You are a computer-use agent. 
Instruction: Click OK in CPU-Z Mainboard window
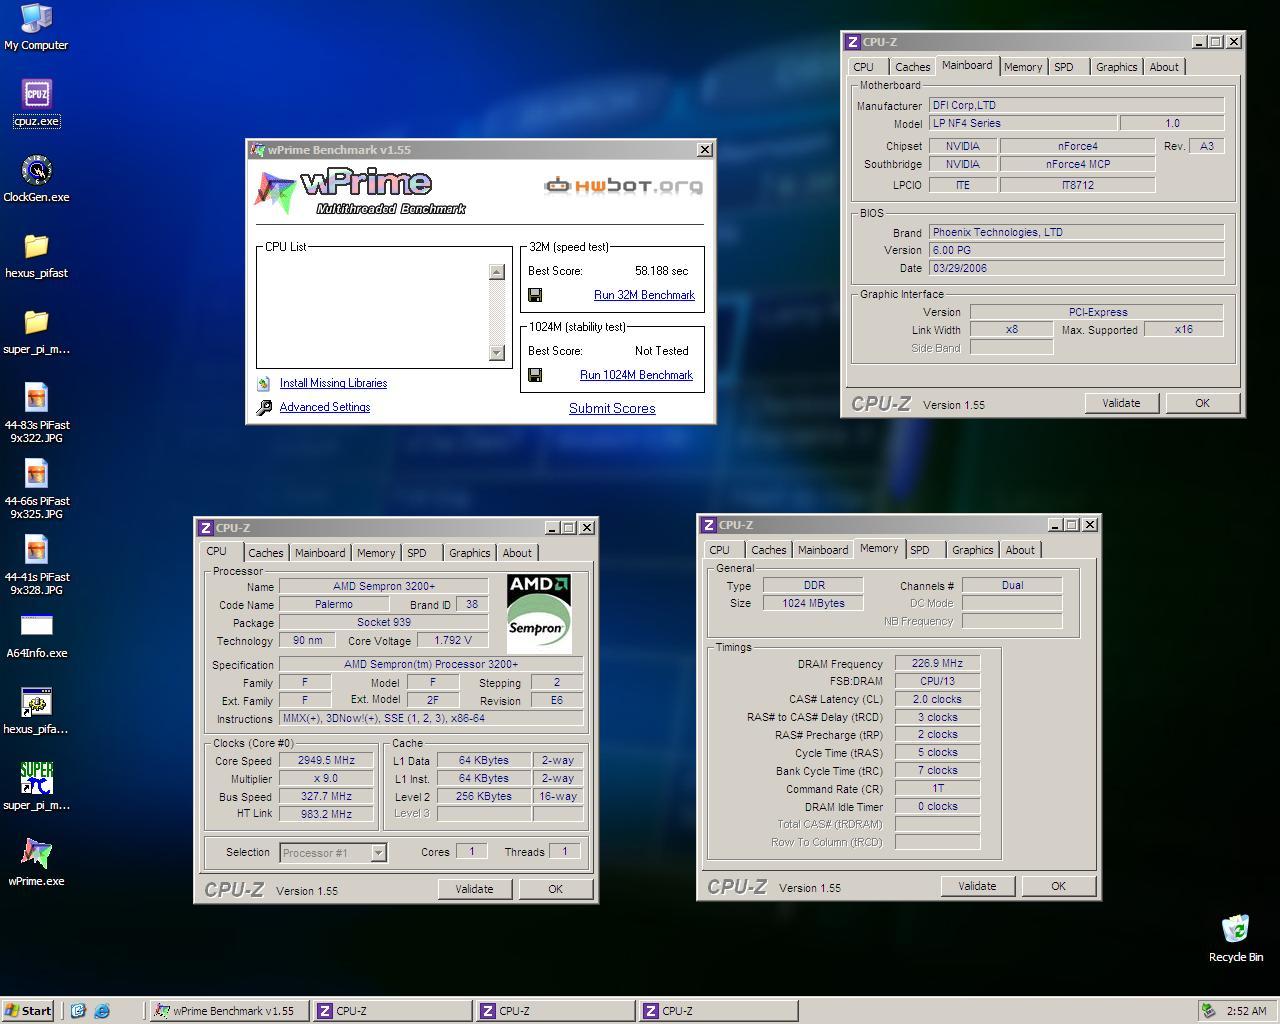click(x=1202, y=403)
